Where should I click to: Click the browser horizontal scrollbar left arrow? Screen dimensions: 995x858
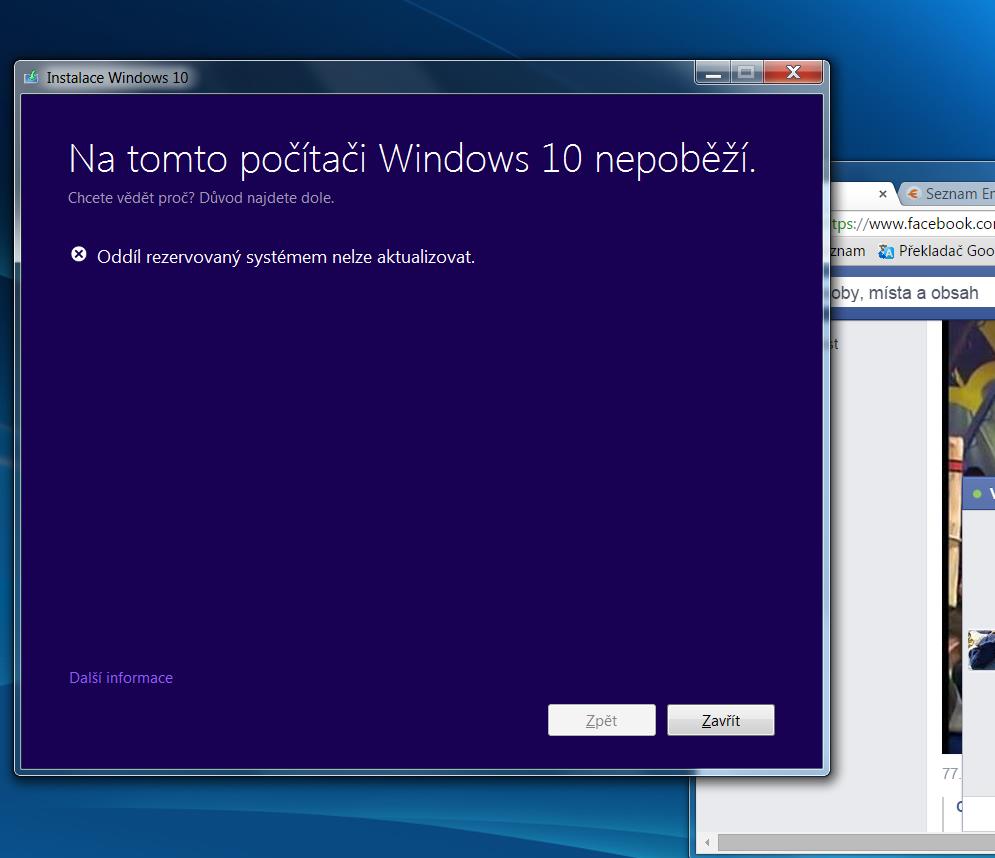pyautogui.click(x=707, y=843)
